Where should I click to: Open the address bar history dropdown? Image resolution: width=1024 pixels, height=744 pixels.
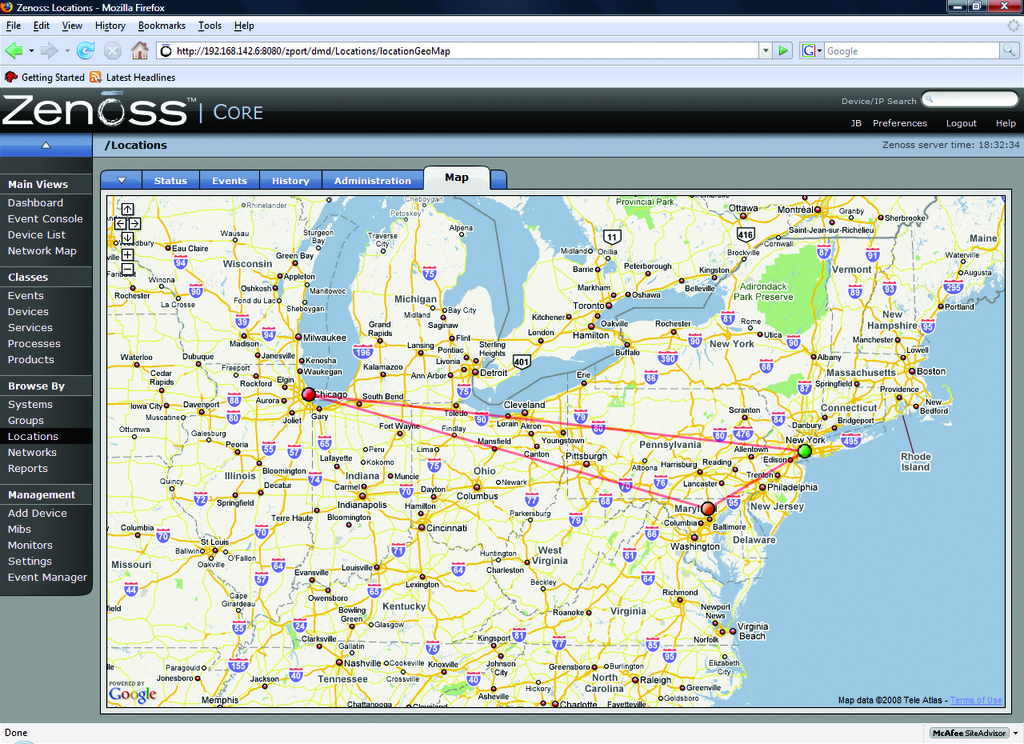[765, 50]
